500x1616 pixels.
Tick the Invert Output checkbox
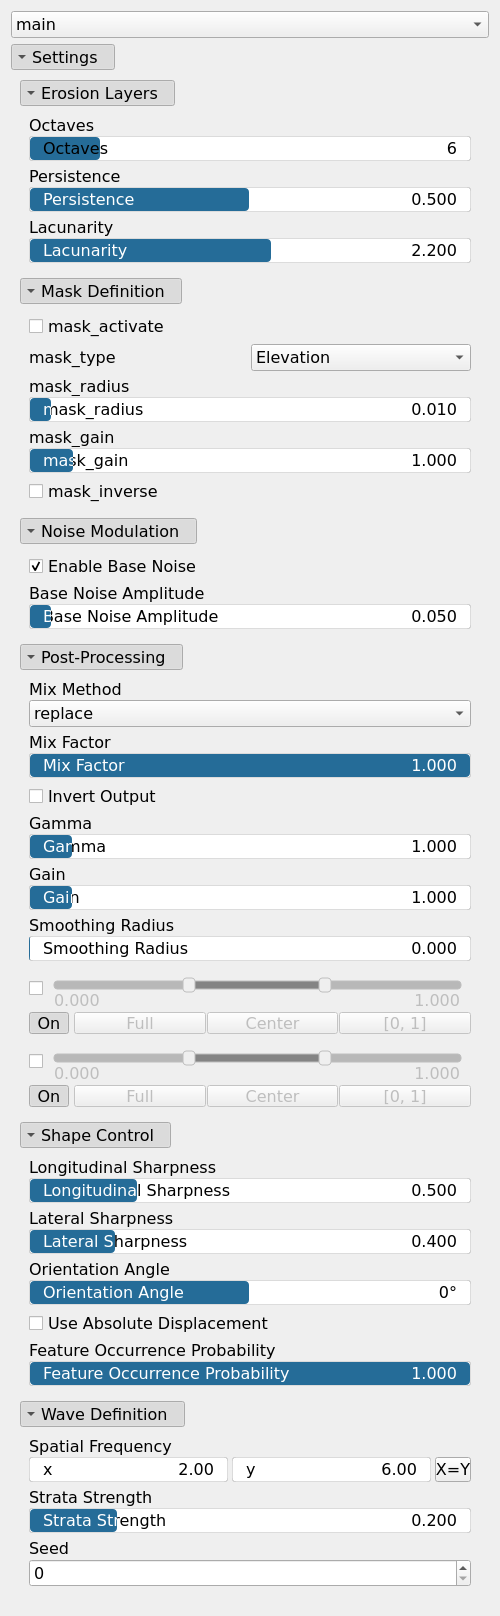[36, 796]
